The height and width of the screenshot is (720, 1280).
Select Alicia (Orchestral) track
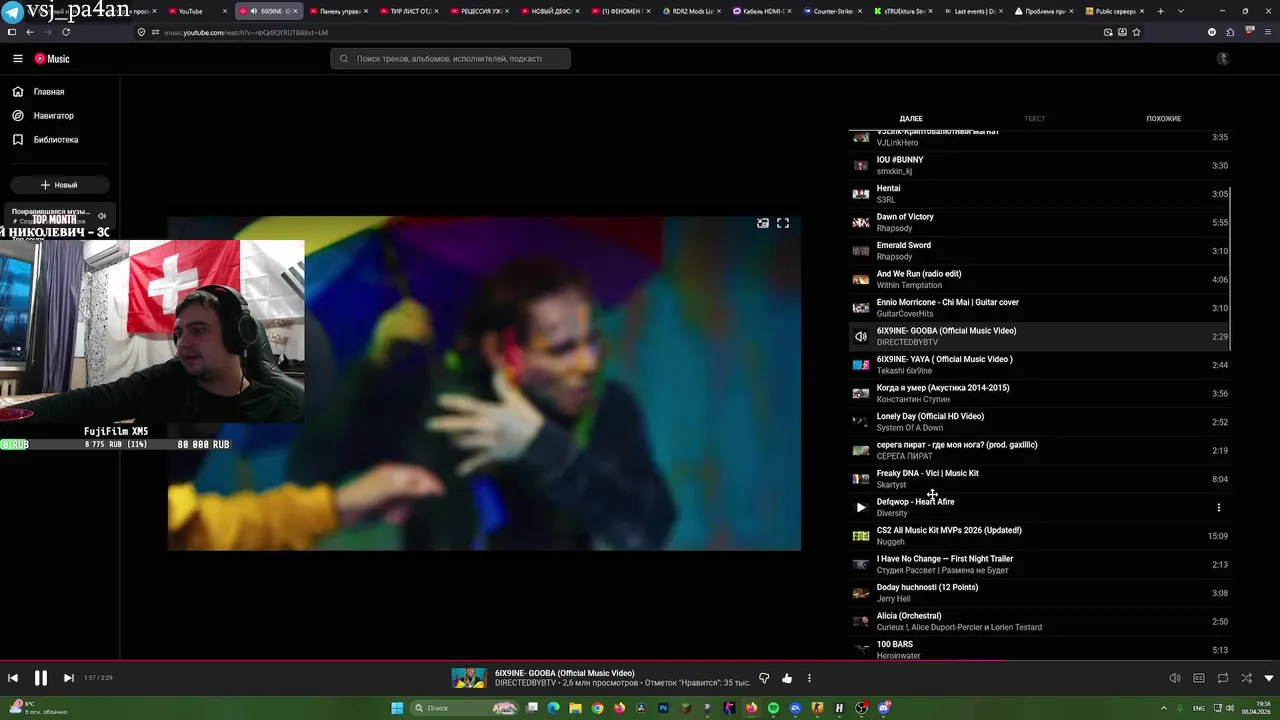tap(1040, 622)
